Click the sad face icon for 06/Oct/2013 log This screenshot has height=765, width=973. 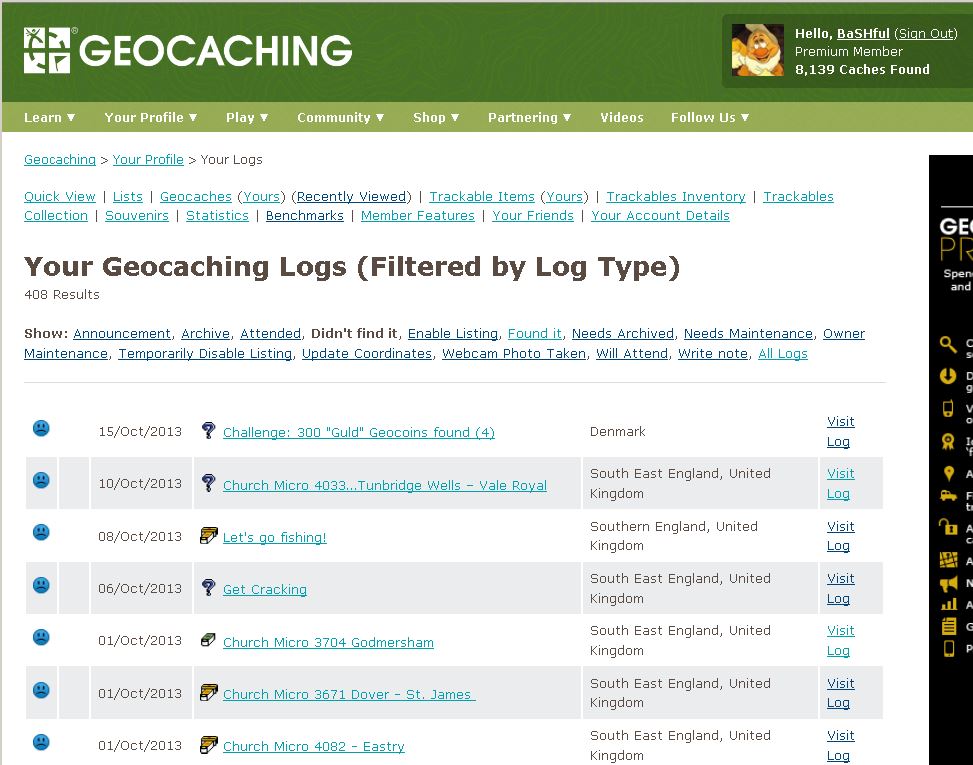[x=41, y=585]
